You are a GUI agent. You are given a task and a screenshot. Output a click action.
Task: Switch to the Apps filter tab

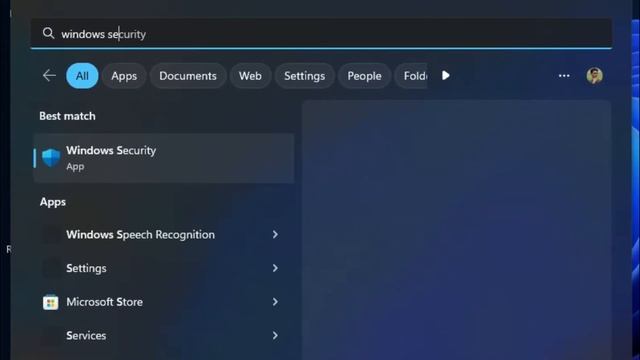[124, 76]
